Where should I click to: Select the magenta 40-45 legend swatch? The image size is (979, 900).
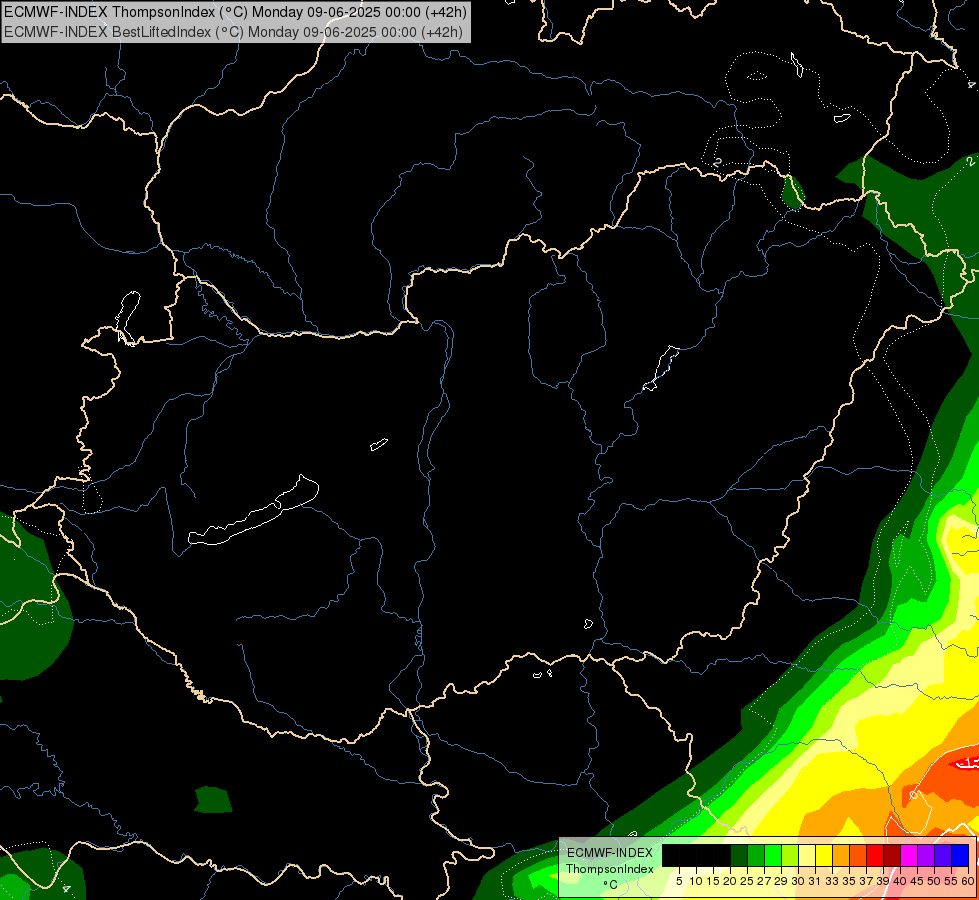[909, 855]
